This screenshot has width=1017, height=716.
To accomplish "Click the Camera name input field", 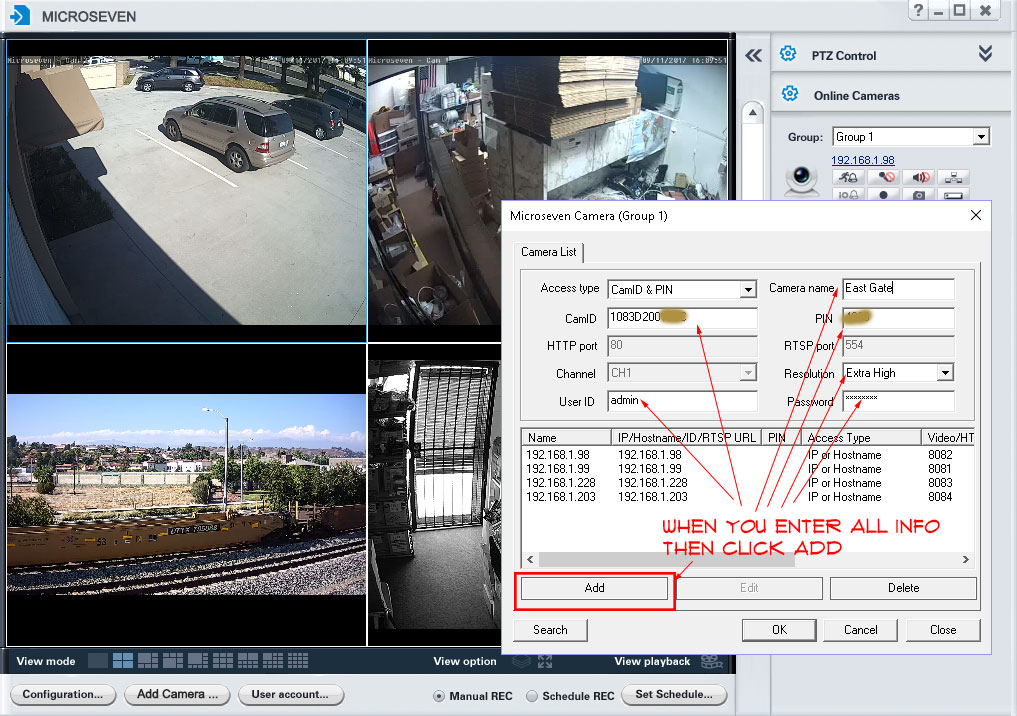I will pyautogui.click(x=898, y=288).
